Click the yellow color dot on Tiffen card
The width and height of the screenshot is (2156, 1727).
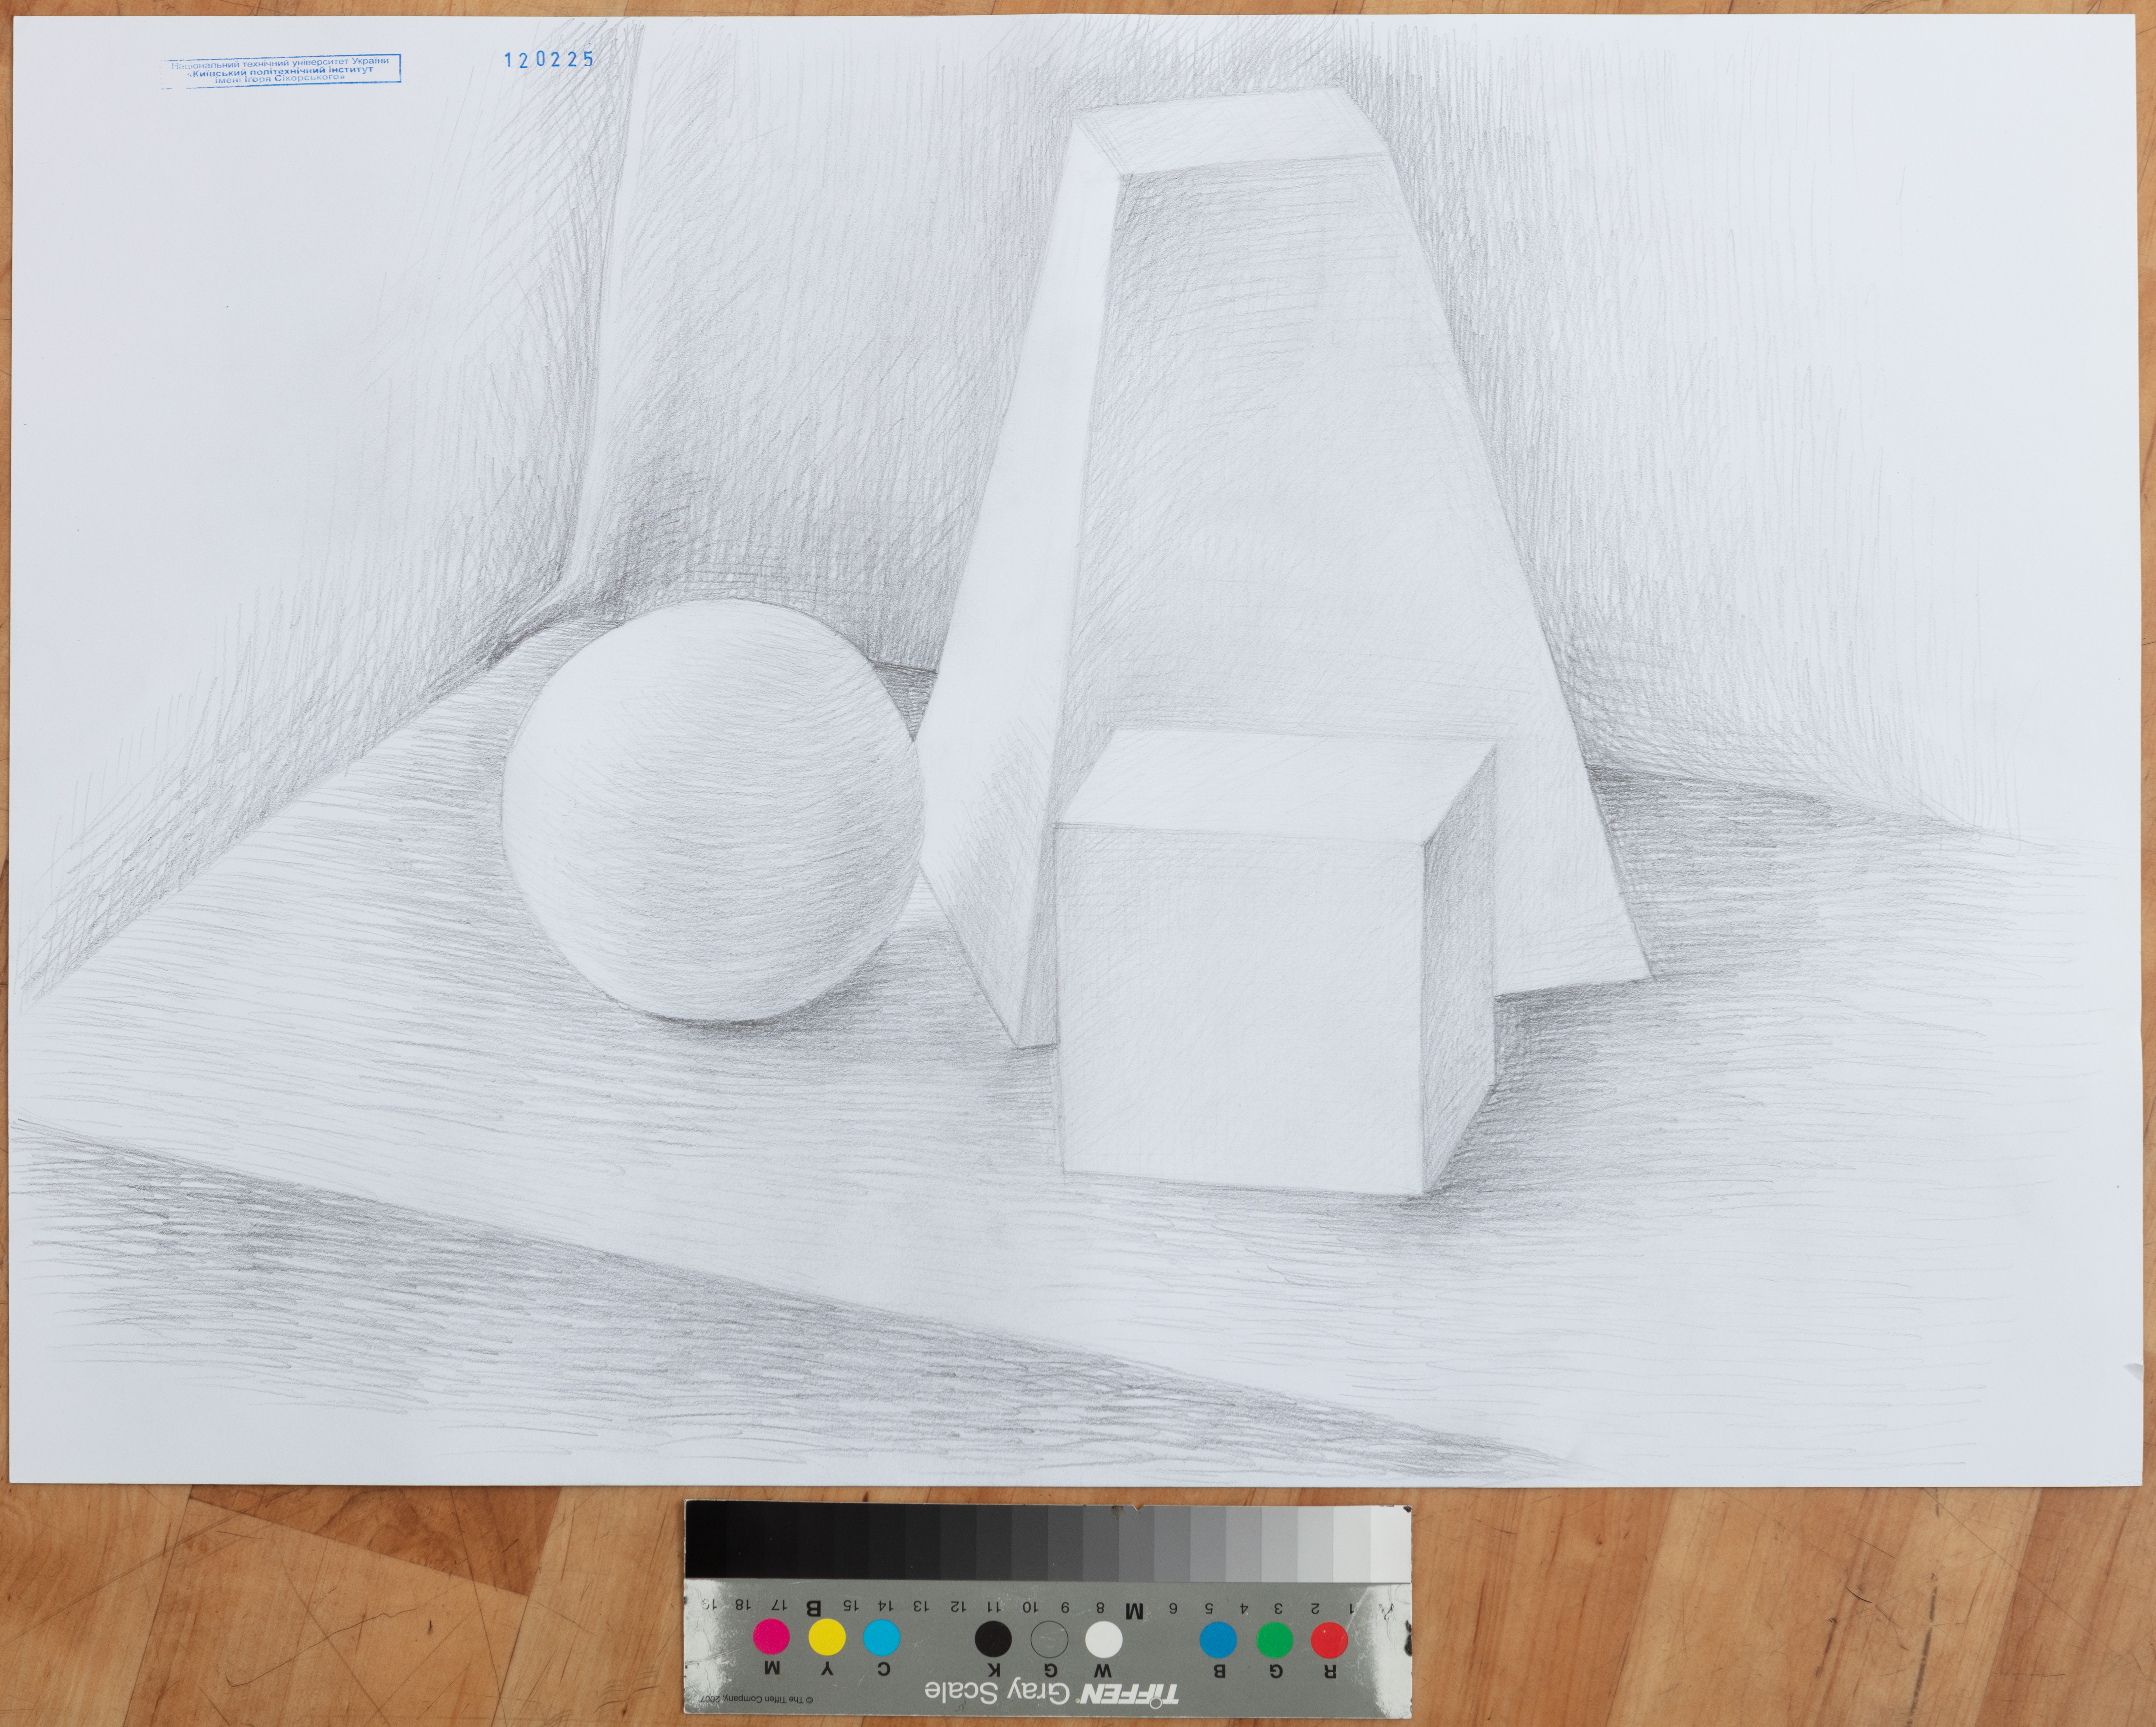pos(827,1637)
